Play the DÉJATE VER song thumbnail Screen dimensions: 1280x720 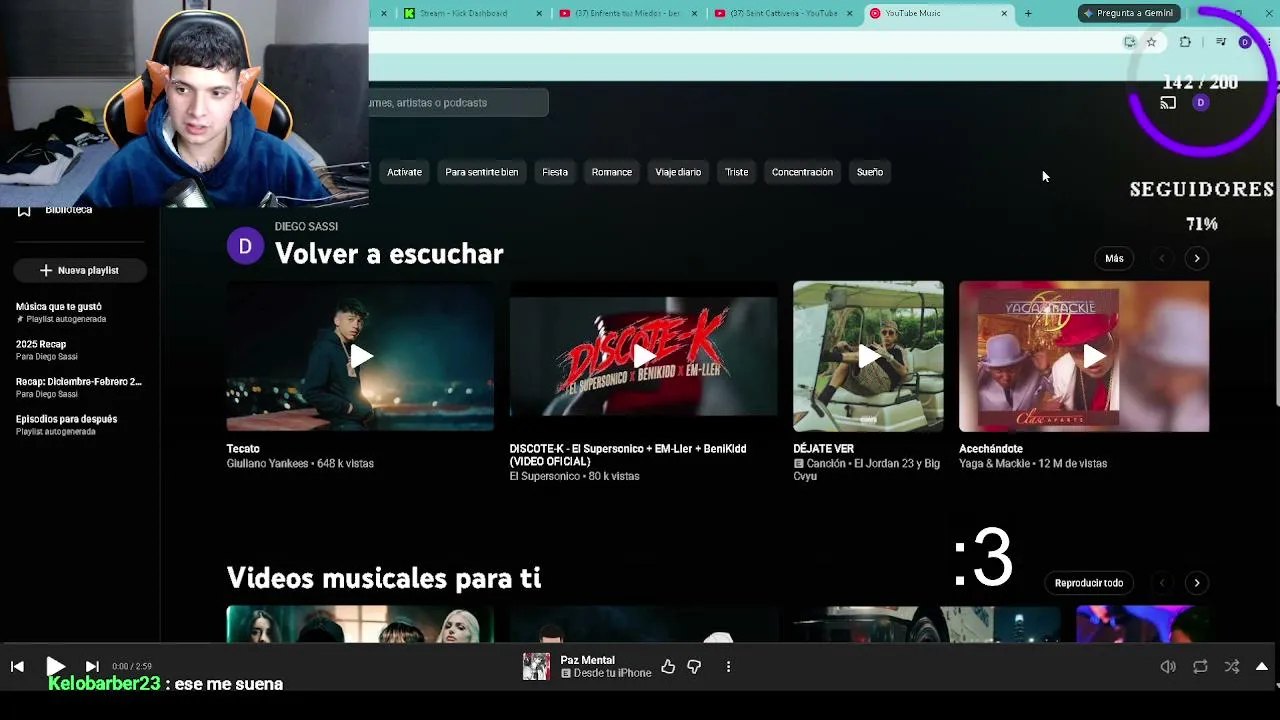868,356
